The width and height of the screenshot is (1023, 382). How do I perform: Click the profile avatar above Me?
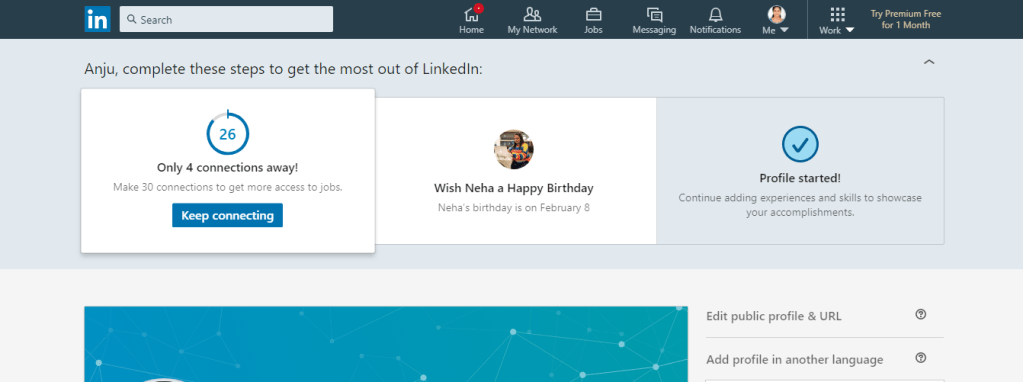pyautogui.click(x=776, y=14)
